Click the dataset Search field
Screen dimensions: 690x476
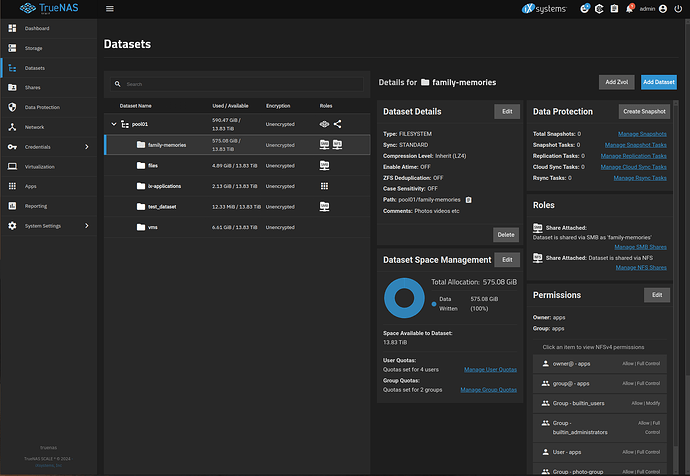coord(237,84)
